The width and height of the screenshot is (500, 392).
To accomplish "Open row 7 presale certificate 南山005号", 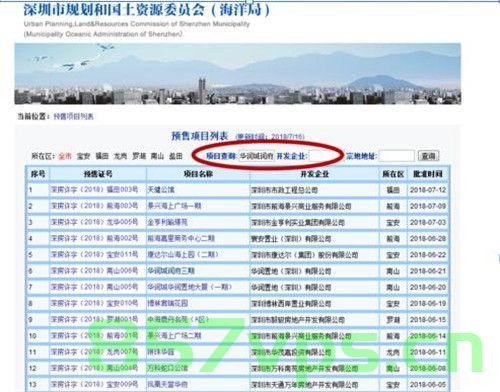I will (x=94, y=287).
